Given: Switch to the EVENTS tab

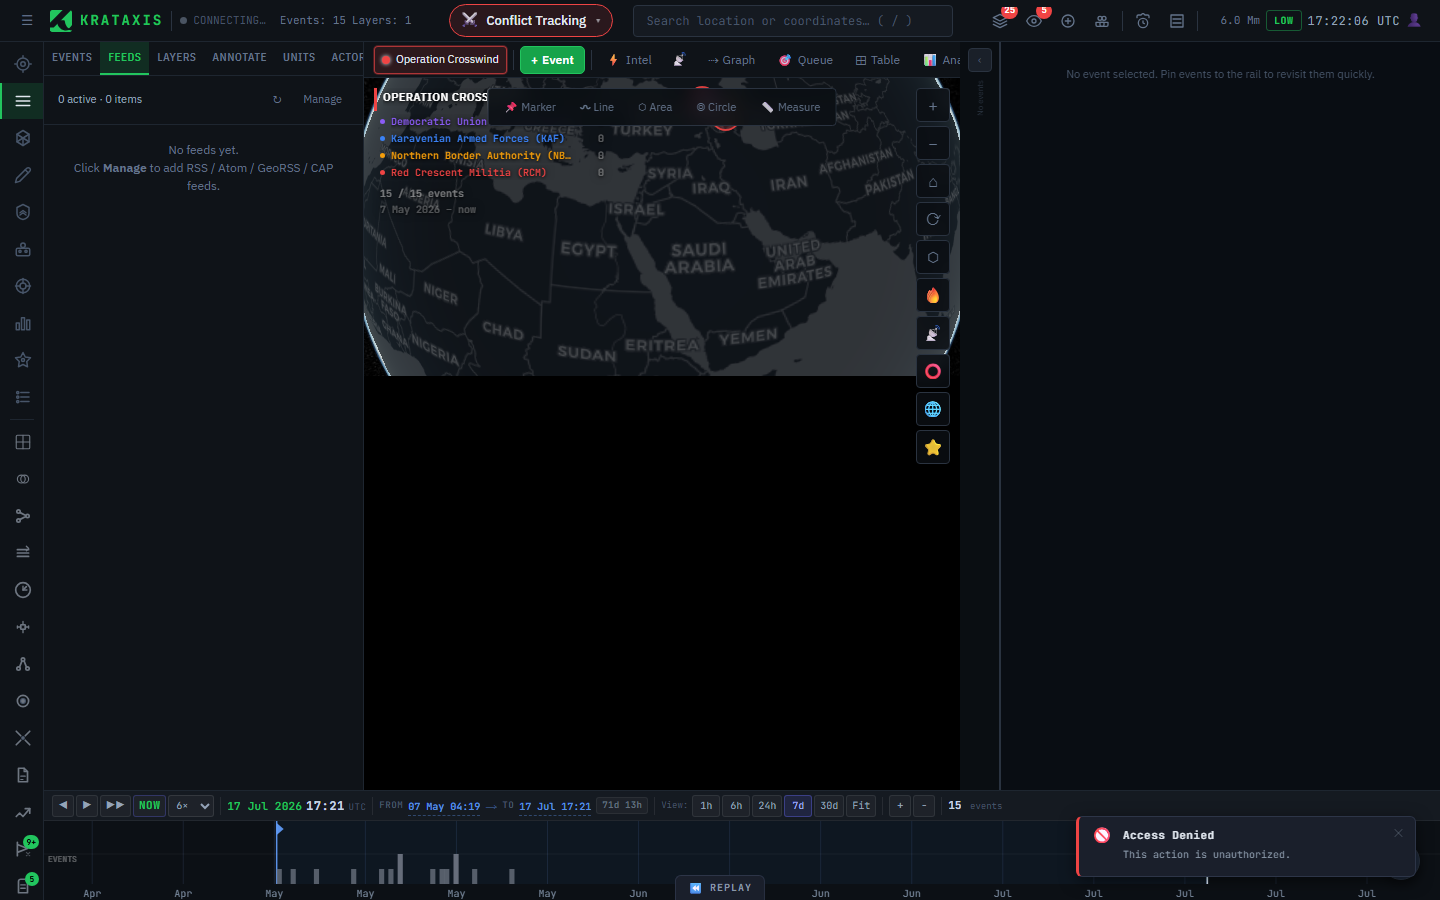Looking at the screenshot, I should (x=72, y=58).
